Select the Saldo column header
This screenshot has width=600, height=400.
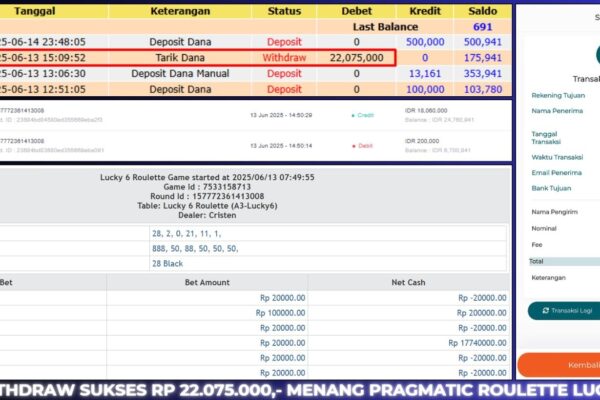point(483,11)
